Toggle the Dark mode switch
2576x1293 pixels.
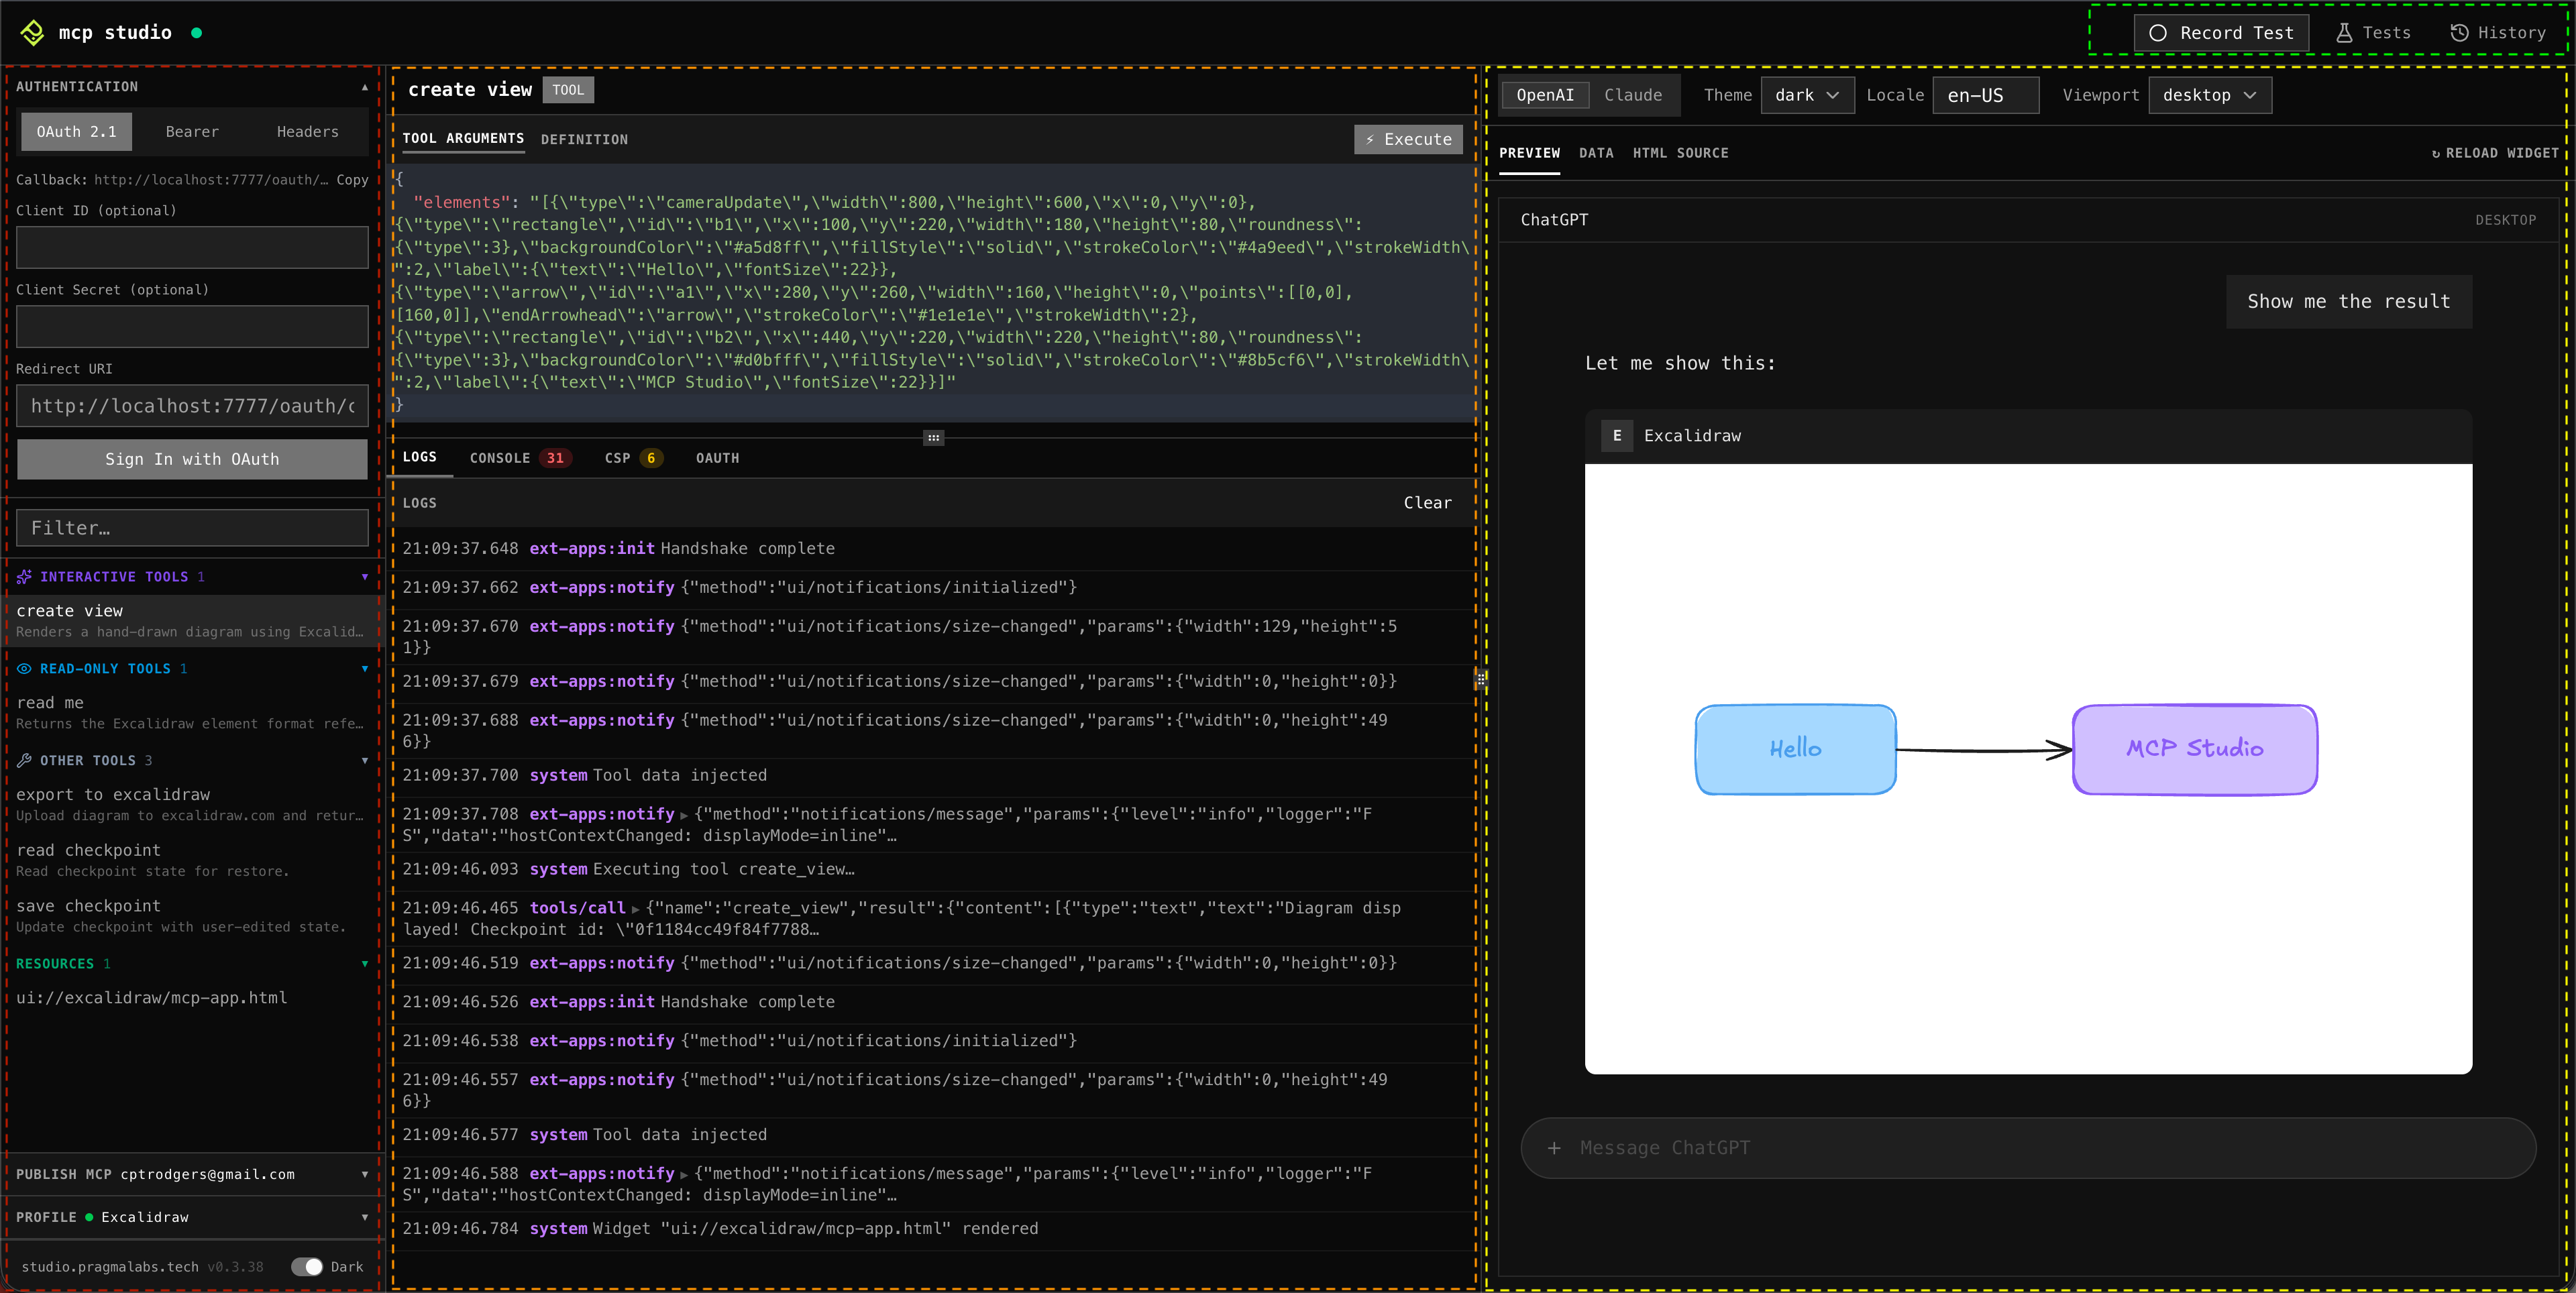307,1267
